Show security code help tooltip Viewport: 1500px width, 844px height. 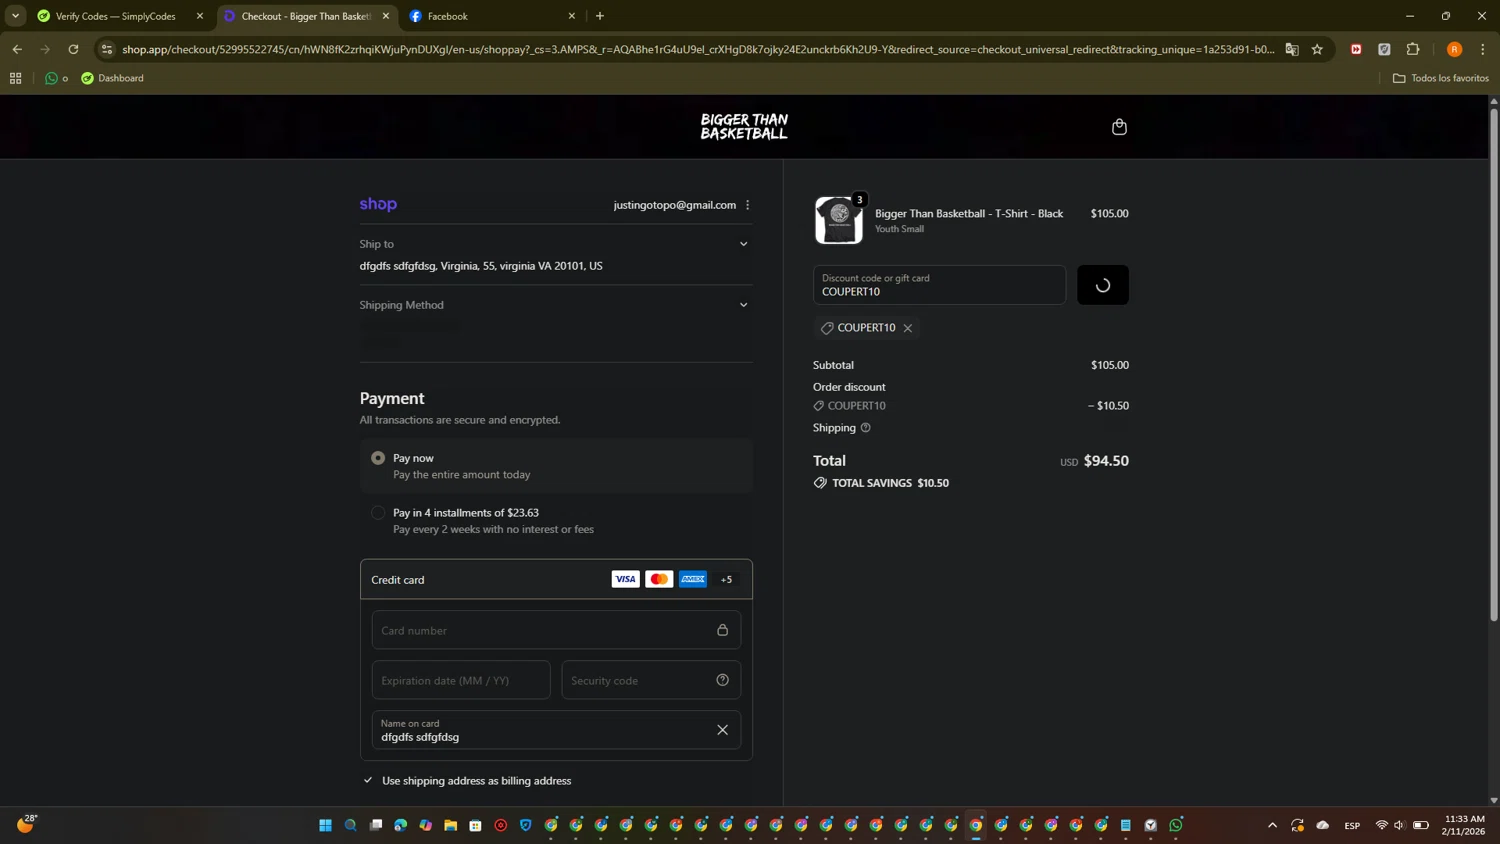click(x=722, y=680)
